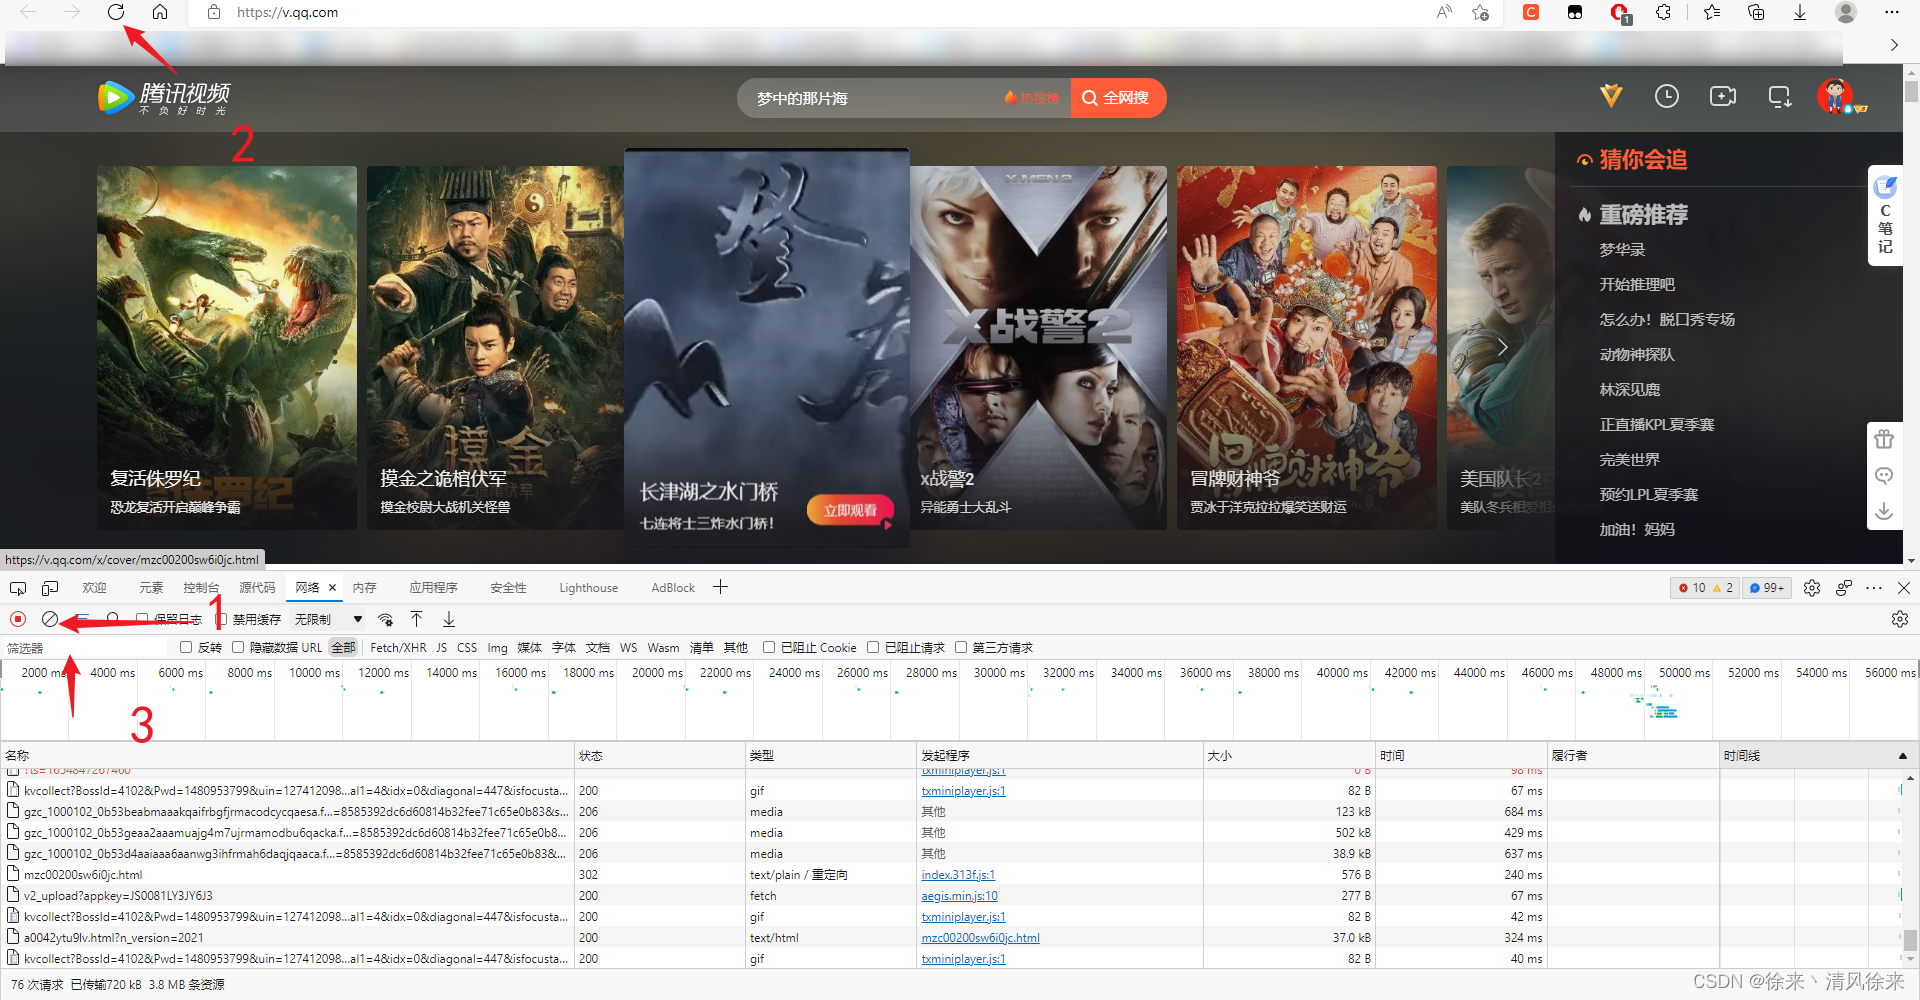The width and height of the screenshot is (1920, 1000).
Task: Click the read aloud icon in address bar
Action: coord(1444,12)
